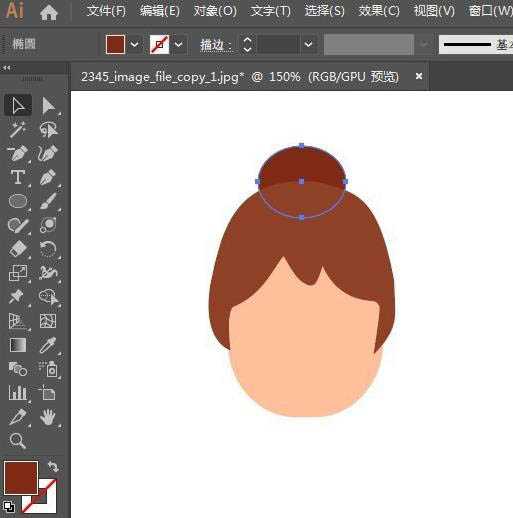Expand the fill color dropdown arrow

[x=134, y=44]
